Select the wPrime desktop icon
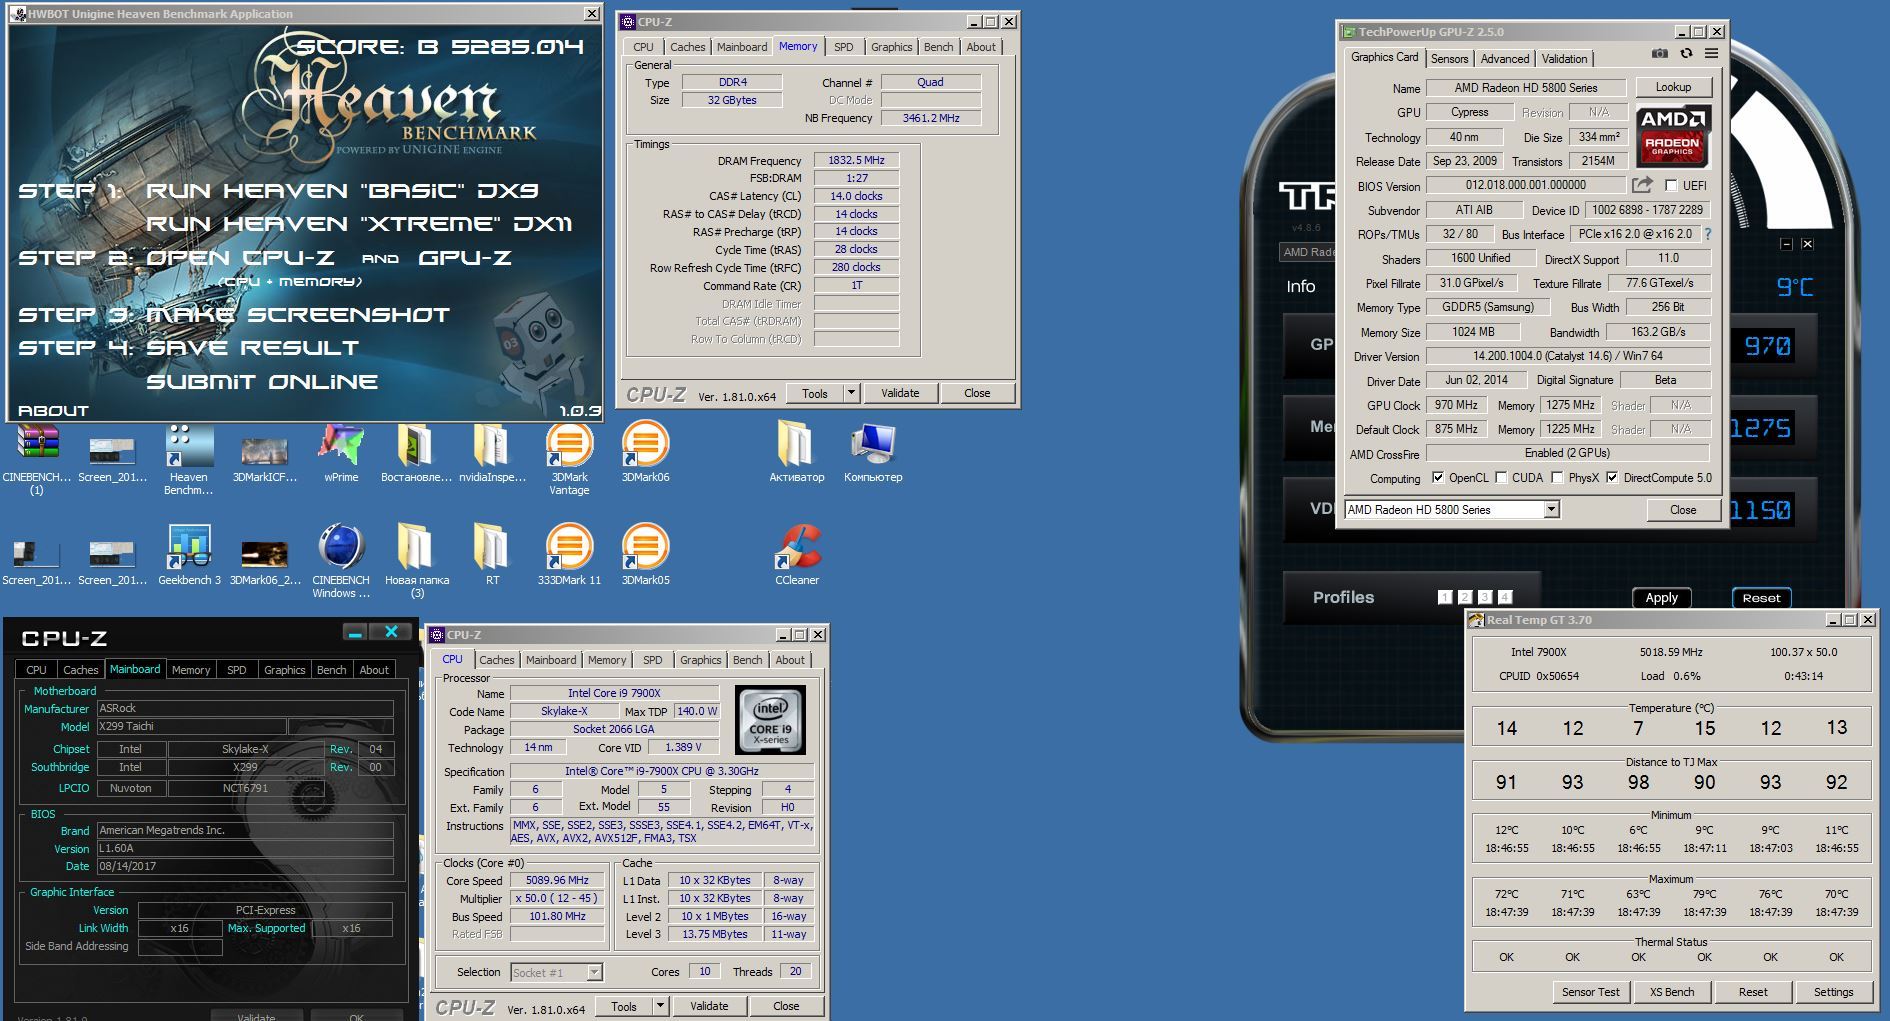This screenshot has width=1890, height=1021. [x=341, y=455]
